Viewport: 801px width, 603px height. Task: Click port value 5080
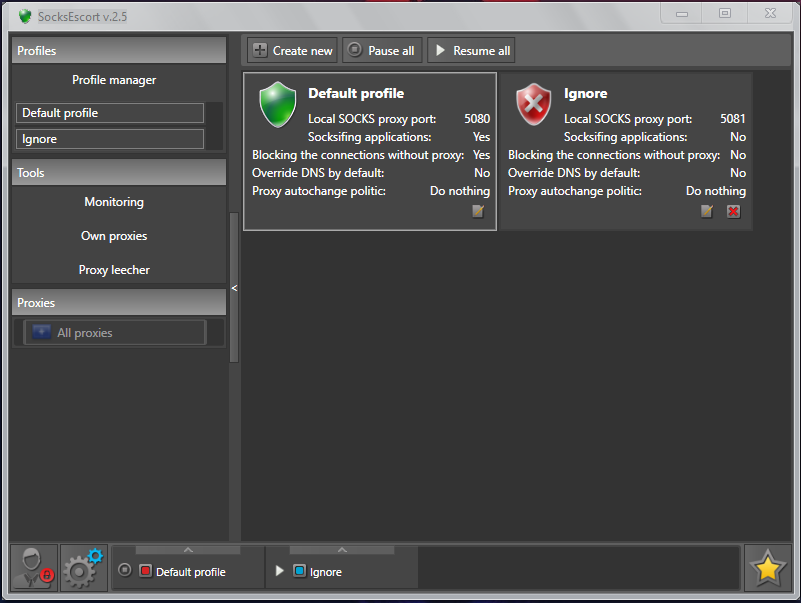[x=477, y=119]
